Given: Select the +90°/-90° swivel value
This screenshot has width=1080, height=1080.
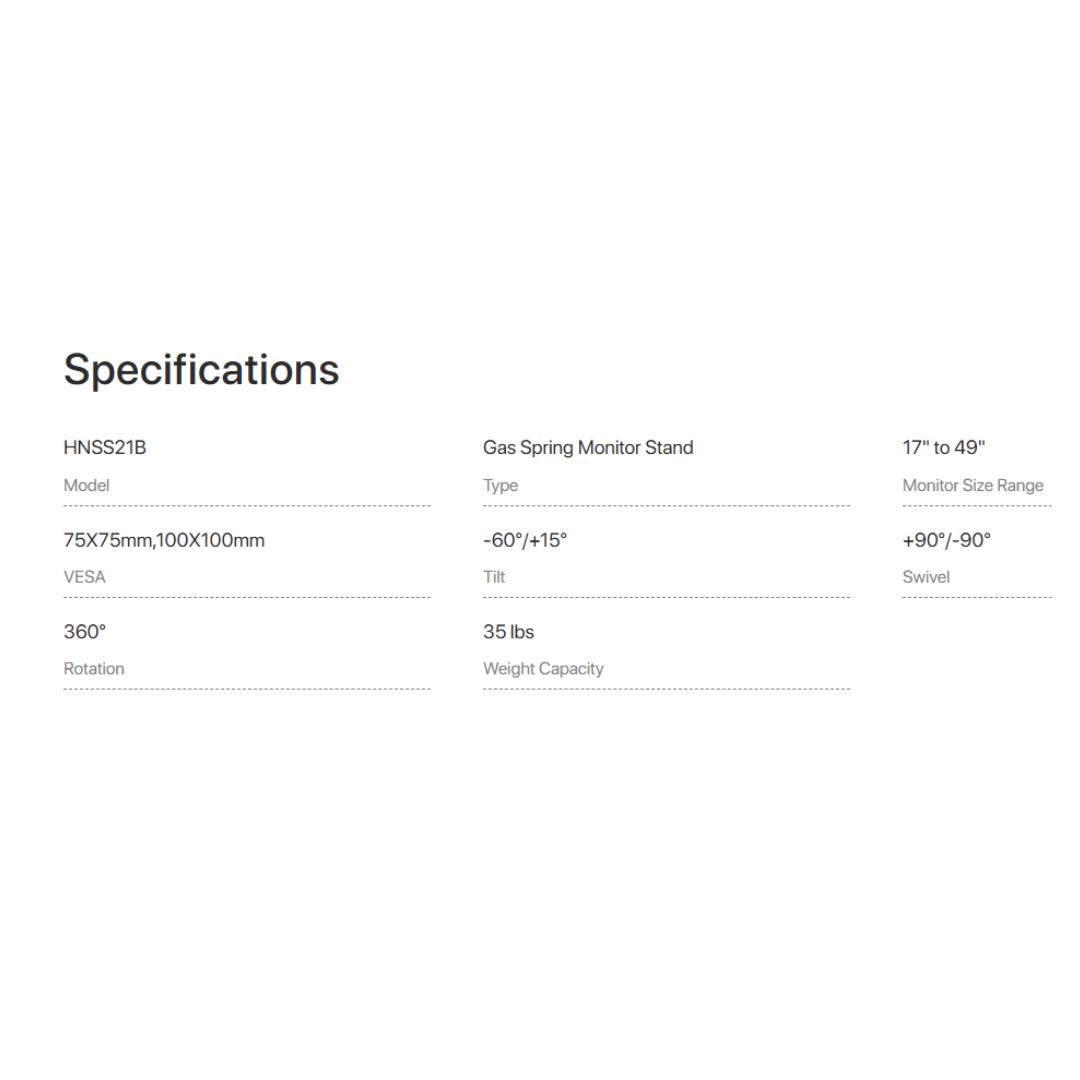Looking at the screenshot, I should 947,540.
